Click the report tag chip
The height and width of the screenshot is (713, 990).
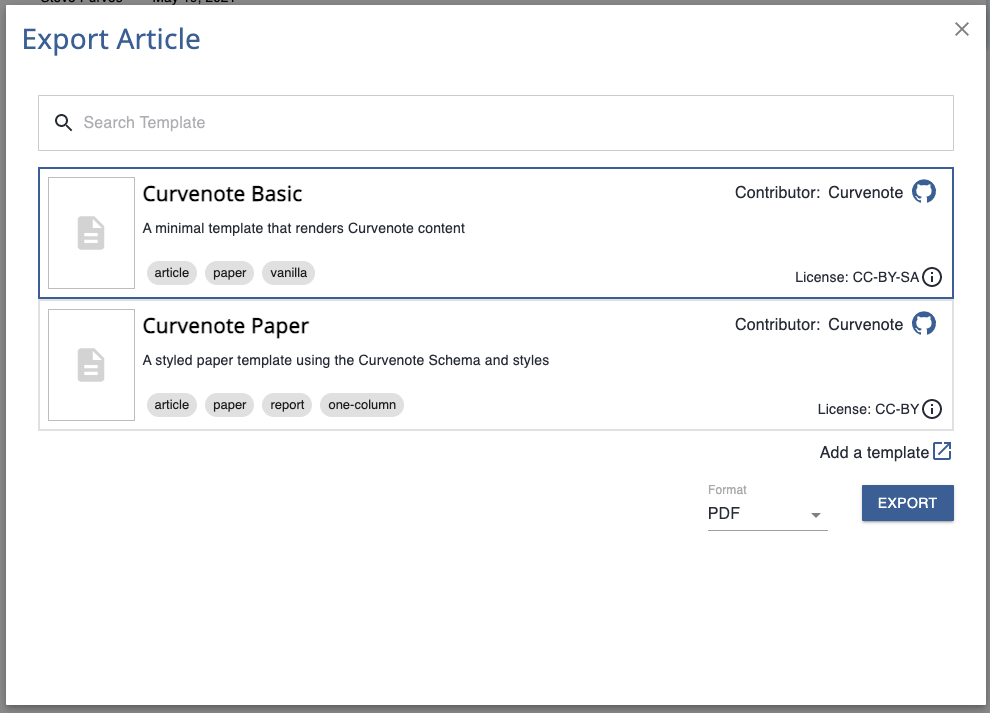point(287,405)
